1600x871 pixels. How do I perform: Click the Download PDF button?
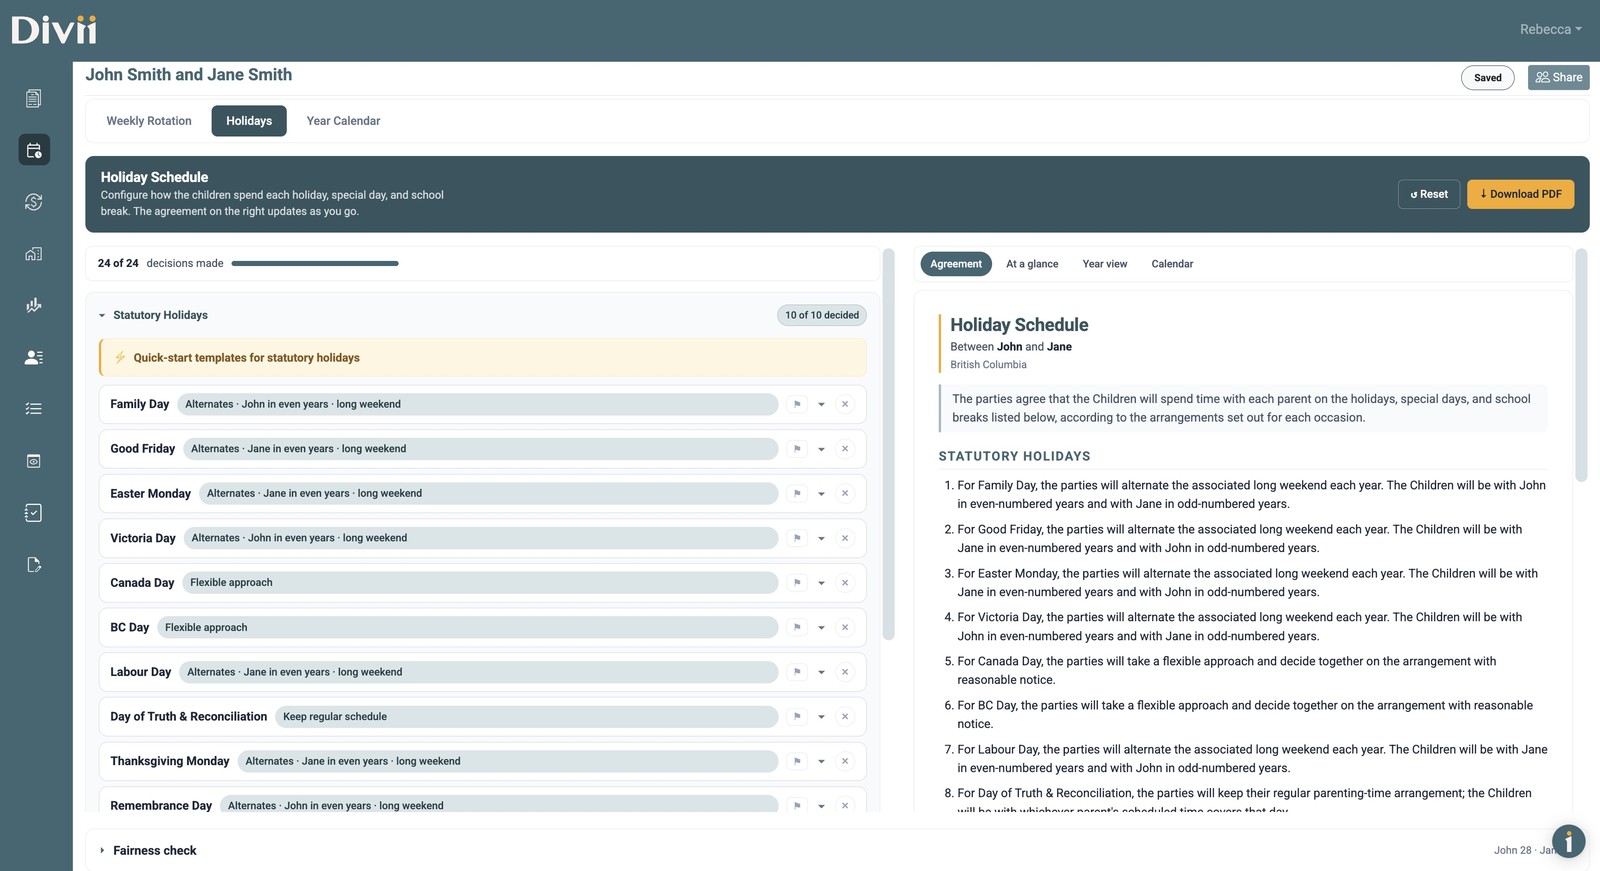[1520, 194]
